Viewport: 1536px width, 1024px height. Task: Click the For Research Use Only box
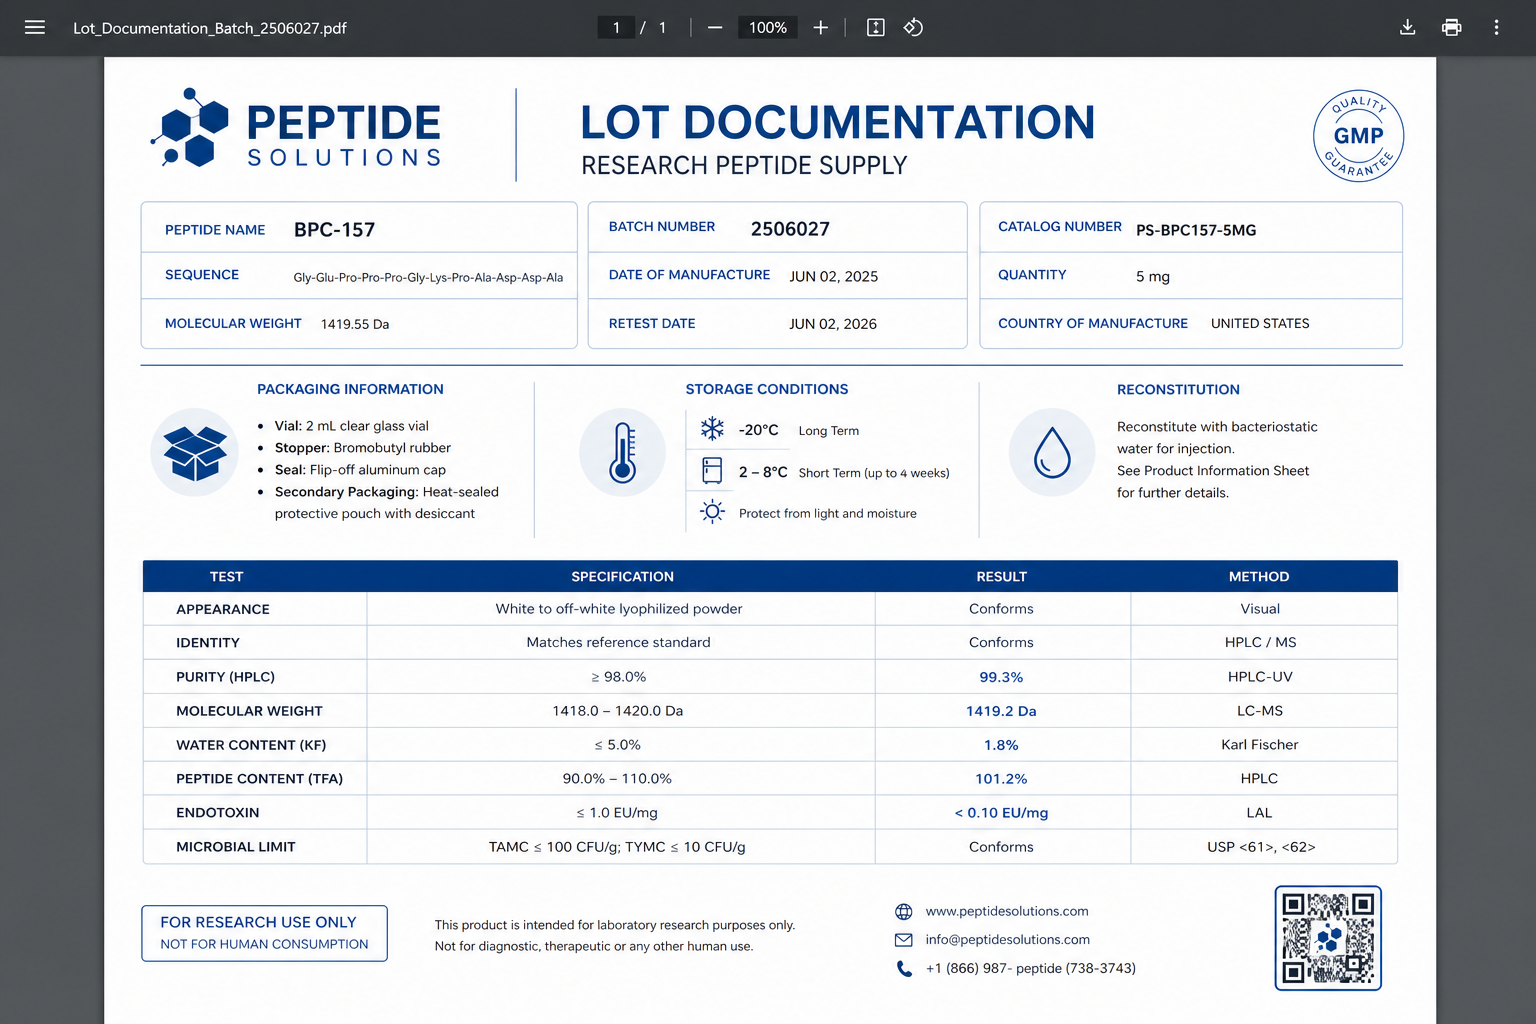(x=264, y=933)
